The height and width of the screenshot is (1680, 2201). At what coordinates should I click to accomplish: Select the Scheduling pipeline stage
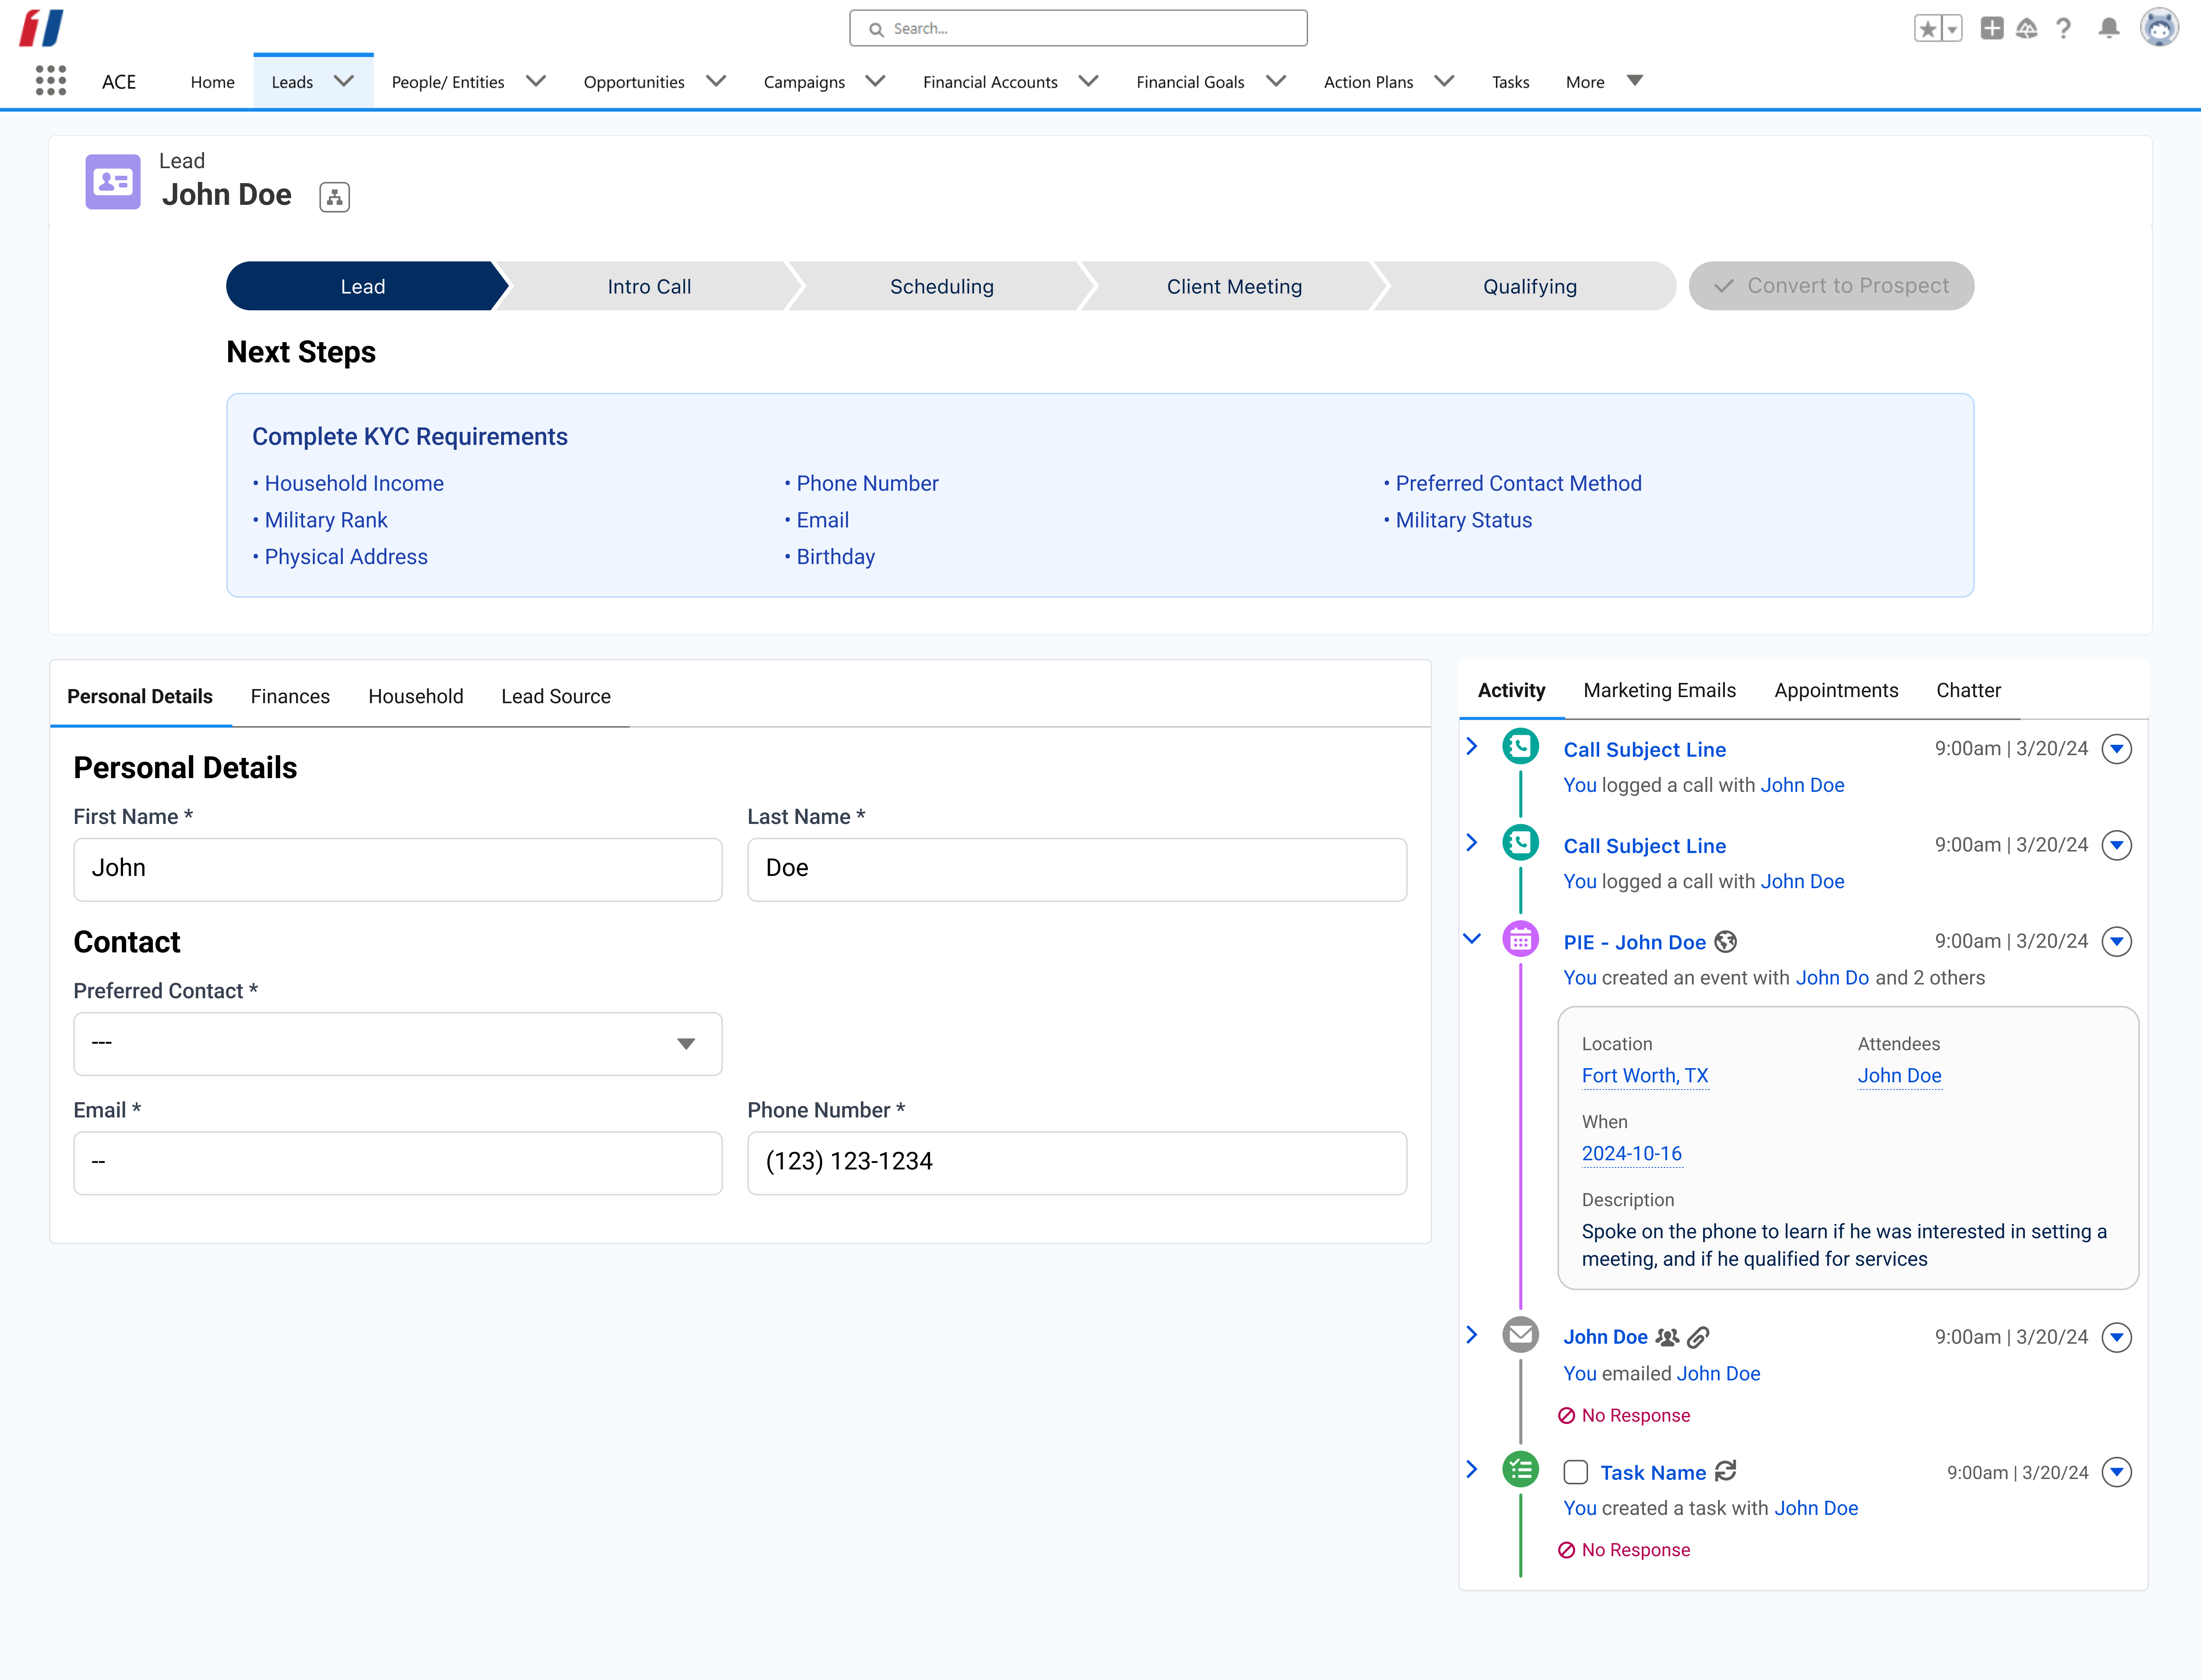point(941,286)
